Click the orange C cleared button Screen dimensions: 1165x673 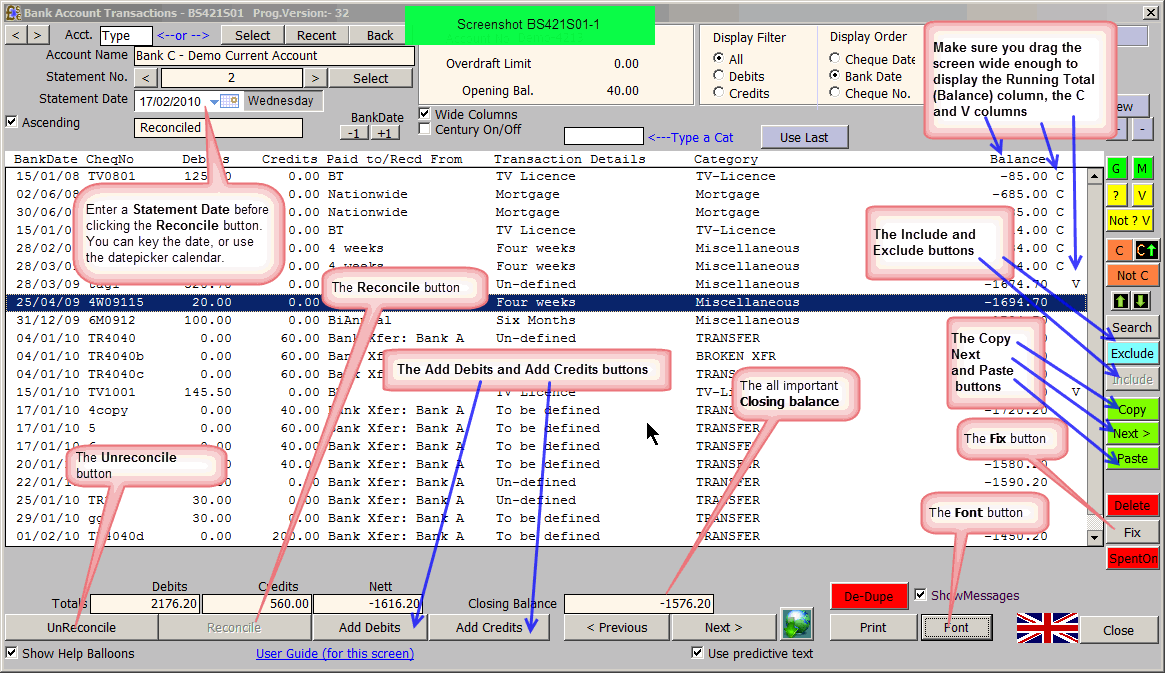tap(1118, 249)
